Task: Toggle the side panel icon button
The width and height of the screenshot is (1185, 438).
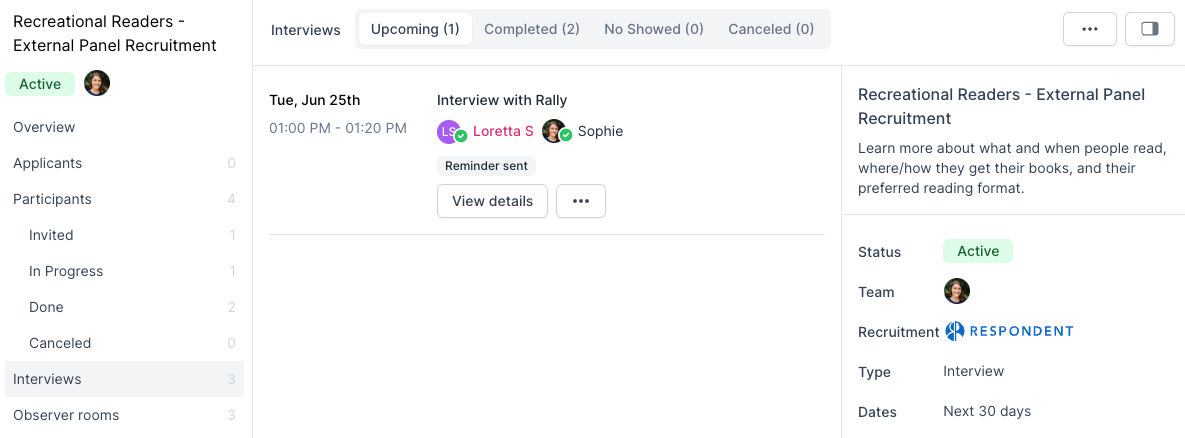Action: pos(1149,30)
